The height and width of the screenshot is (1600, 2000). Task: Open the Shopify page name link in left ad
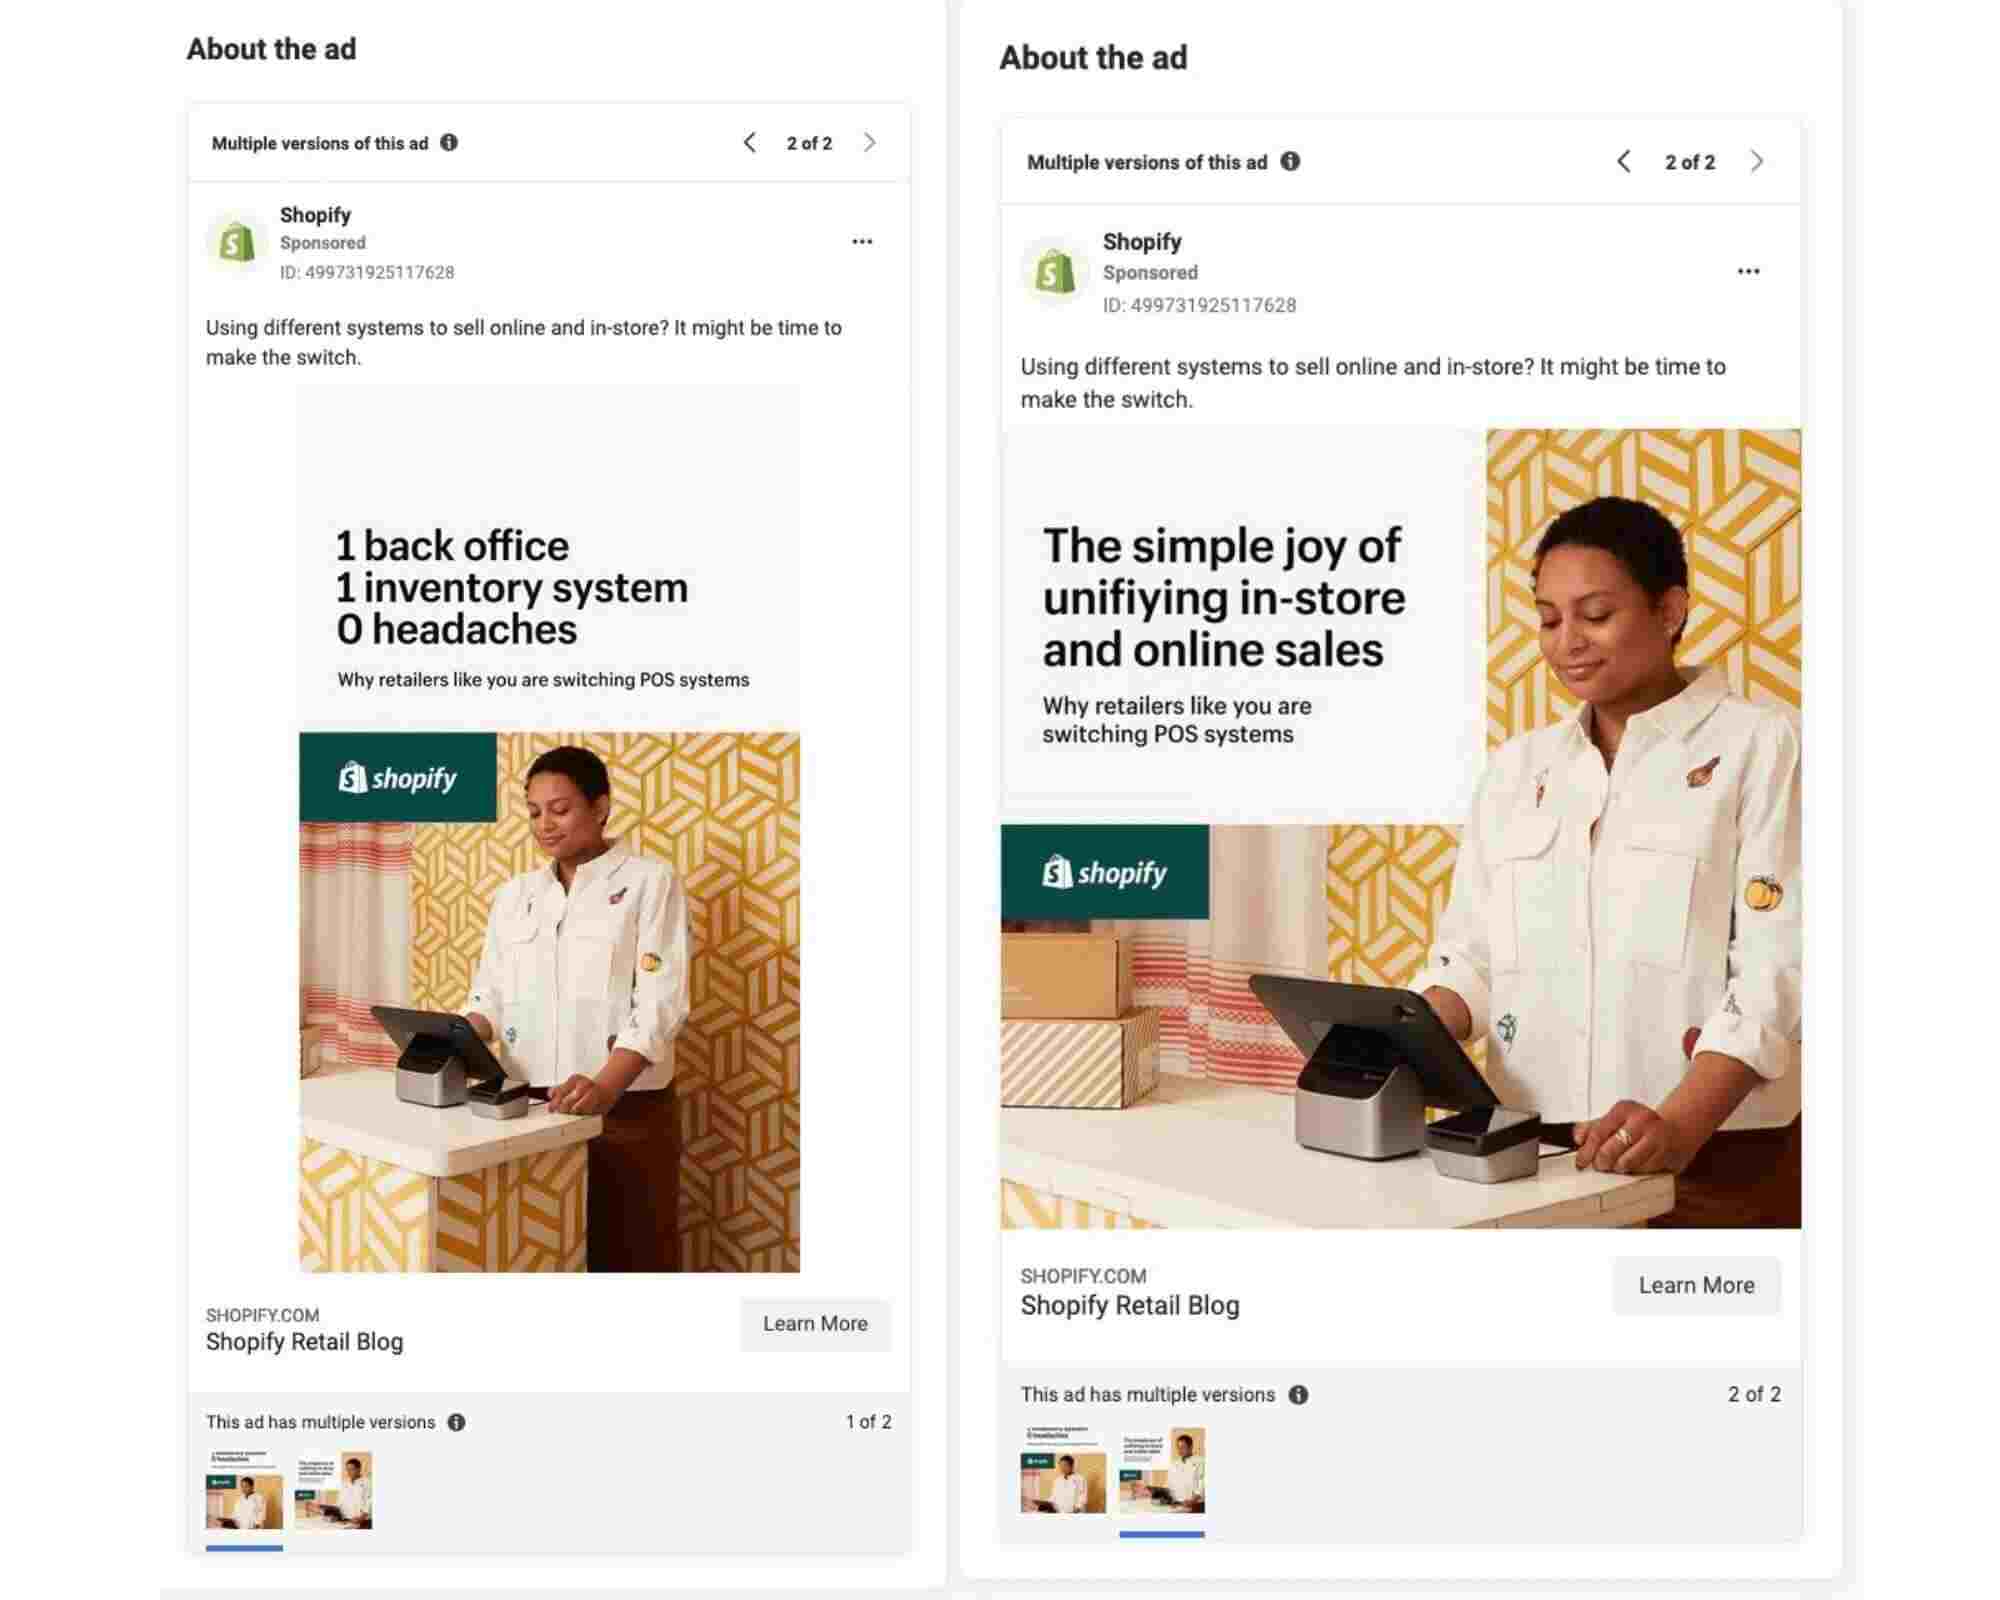point(315,214)
